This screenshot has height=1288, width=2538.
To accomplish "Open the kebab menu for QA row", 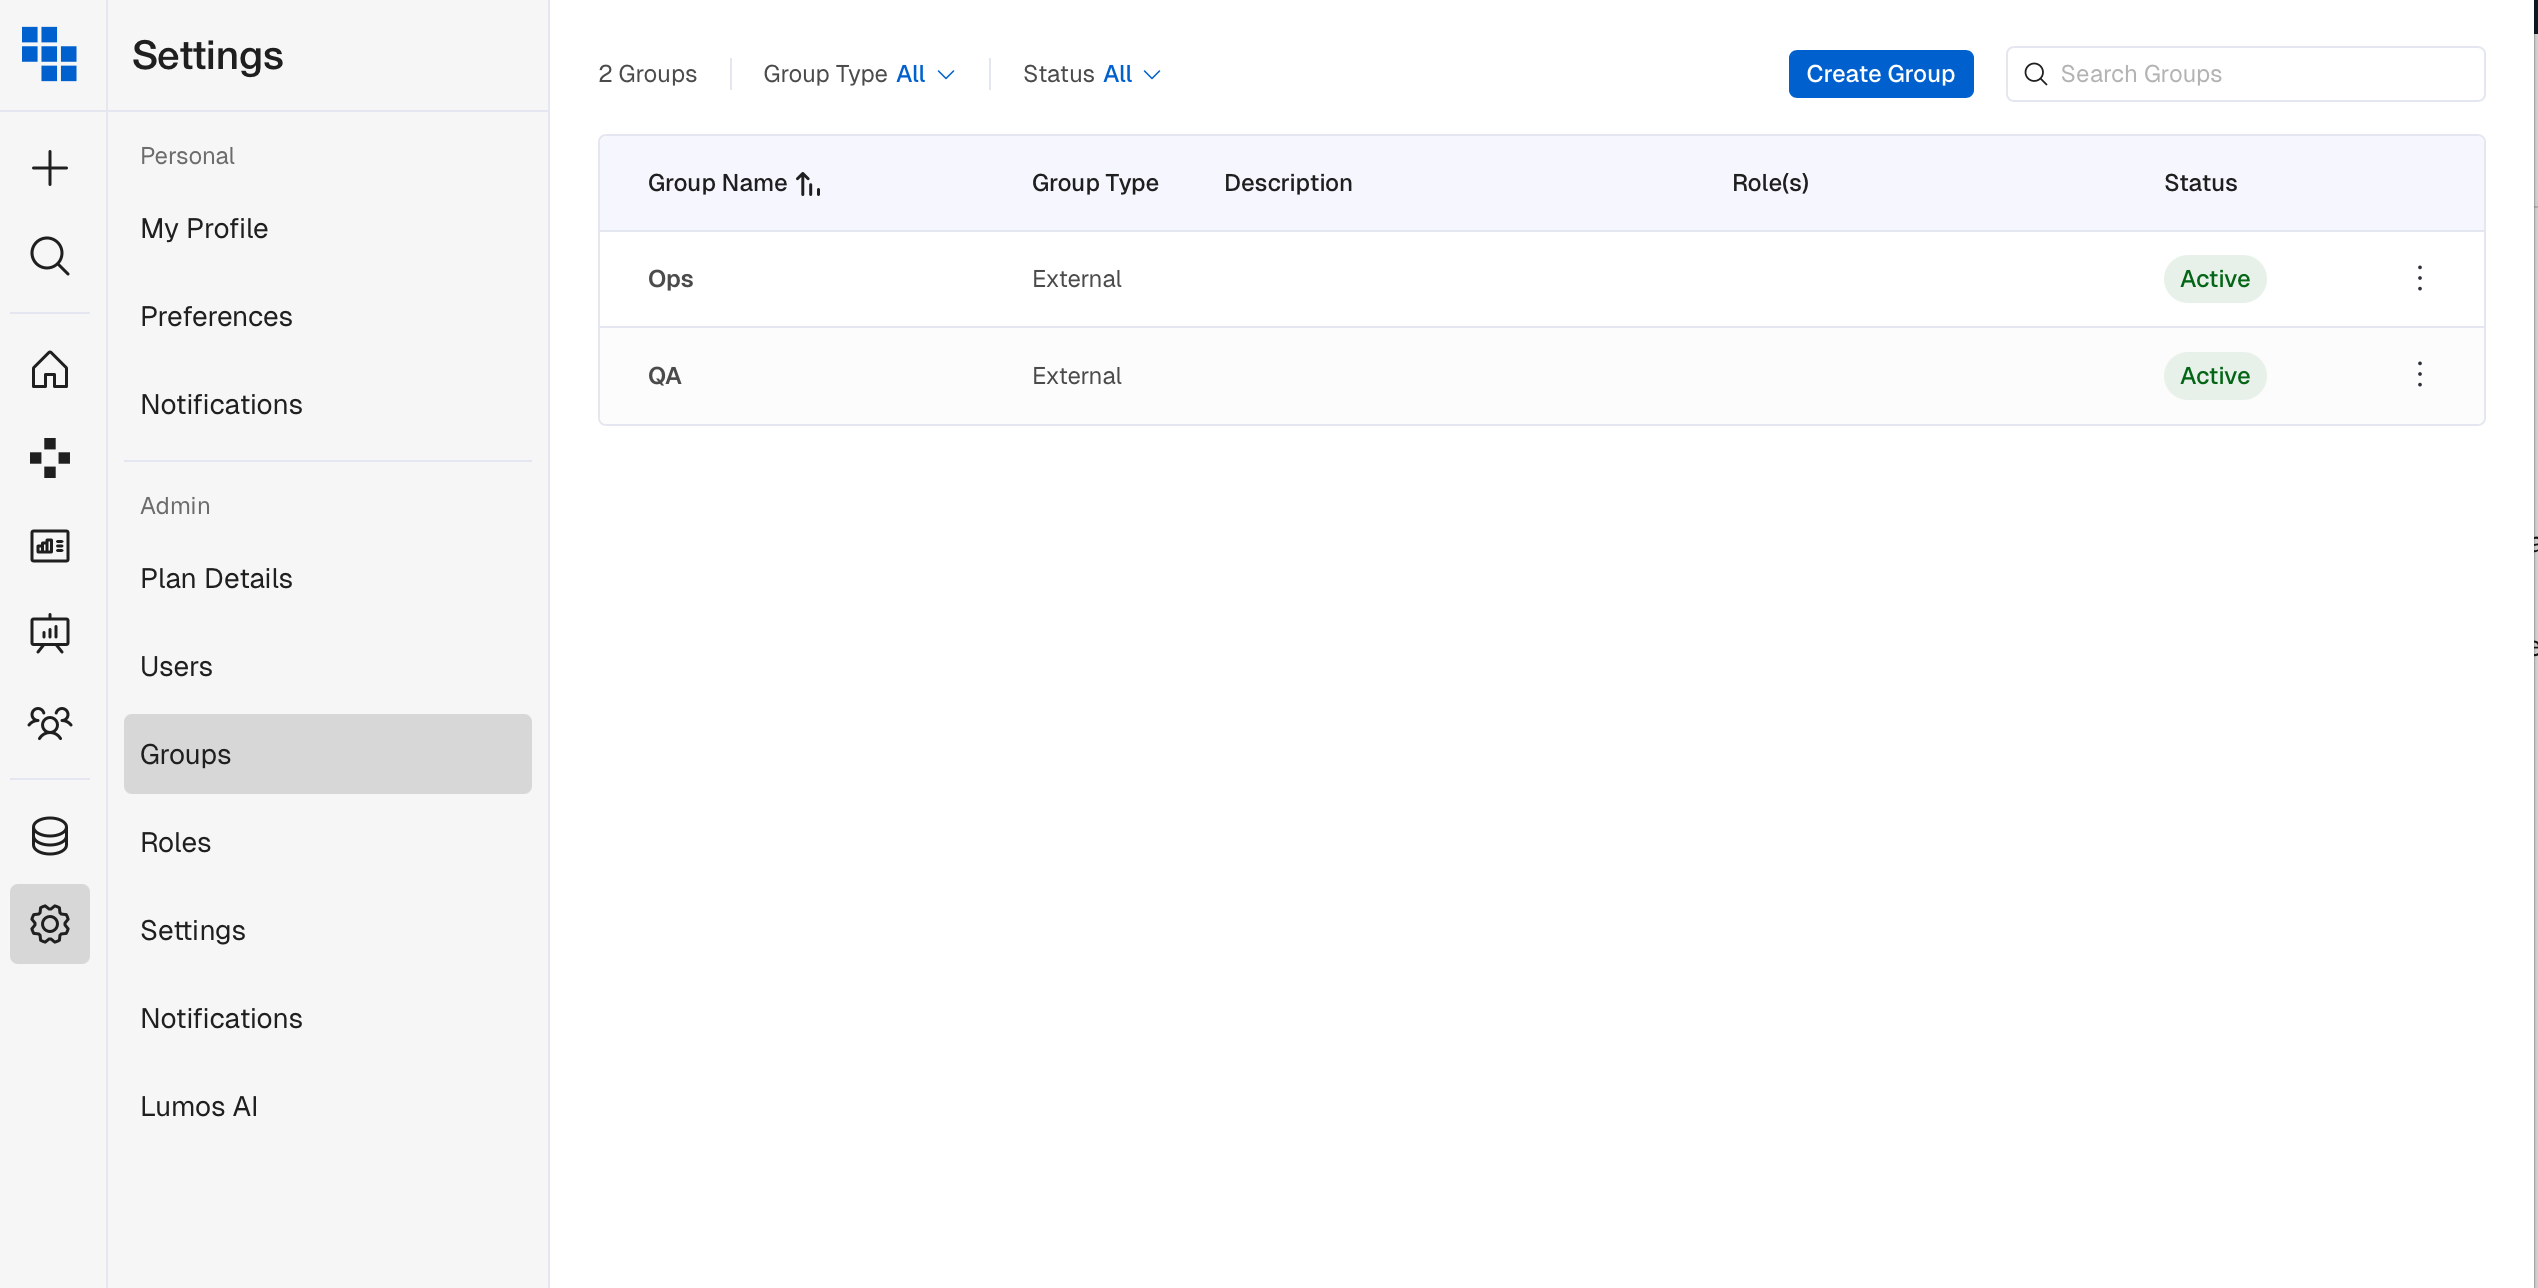I will coord(2419,375).
